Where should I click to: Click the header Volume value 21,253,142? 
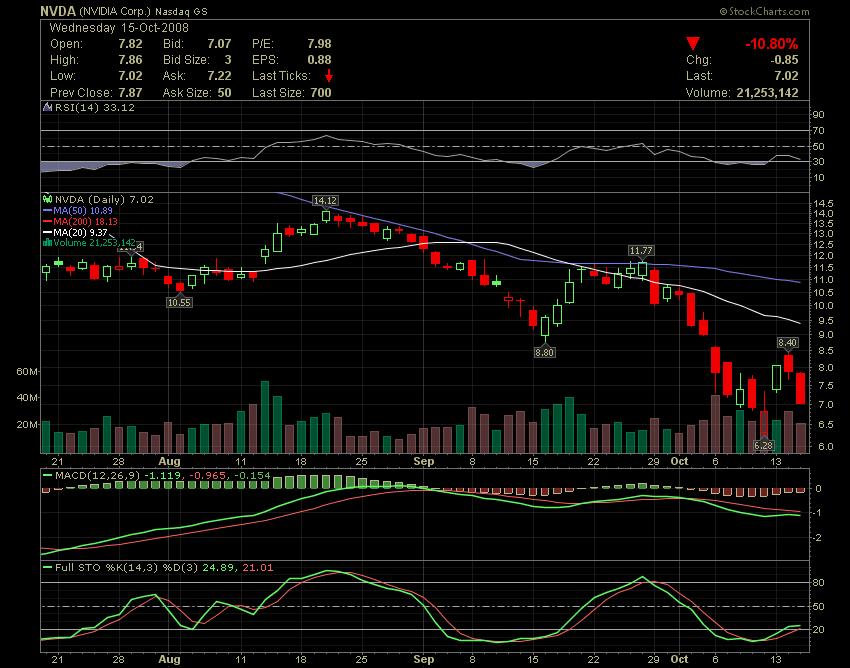pos(767,92)
